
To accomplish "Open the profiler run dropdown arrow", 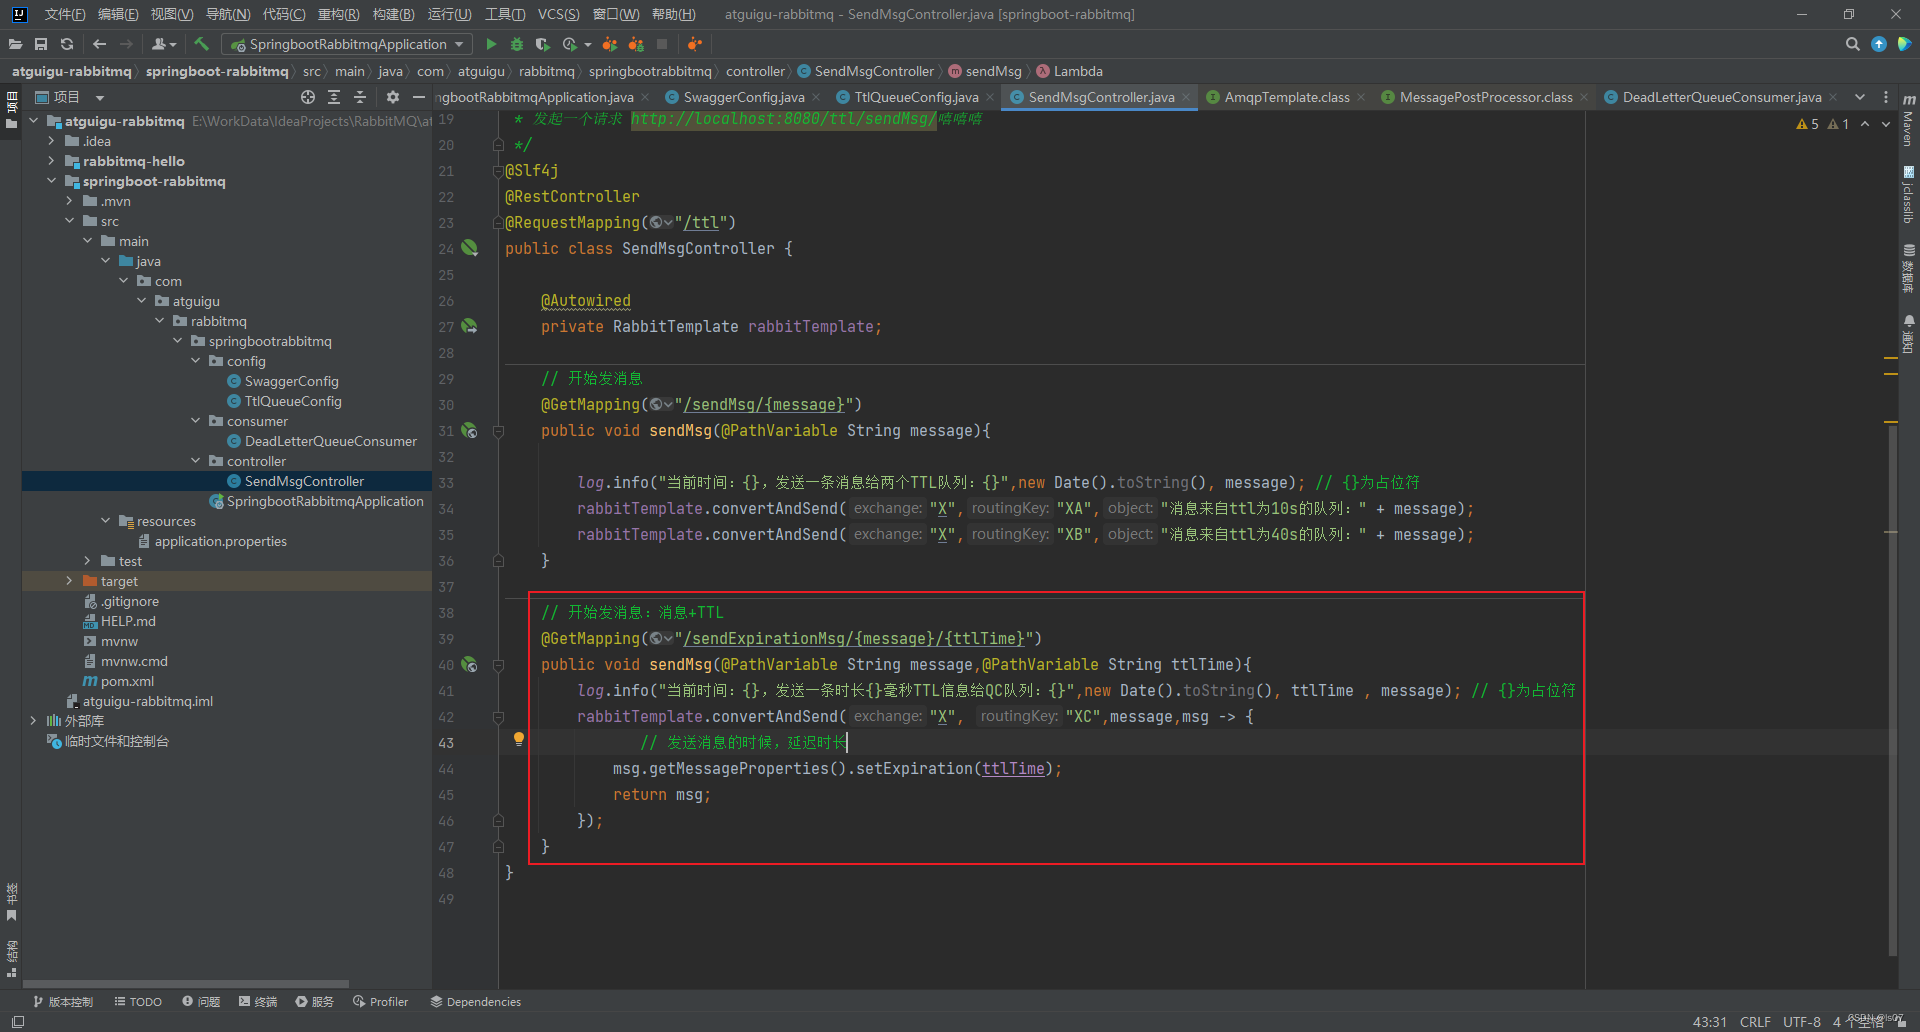I will point(588,44).
